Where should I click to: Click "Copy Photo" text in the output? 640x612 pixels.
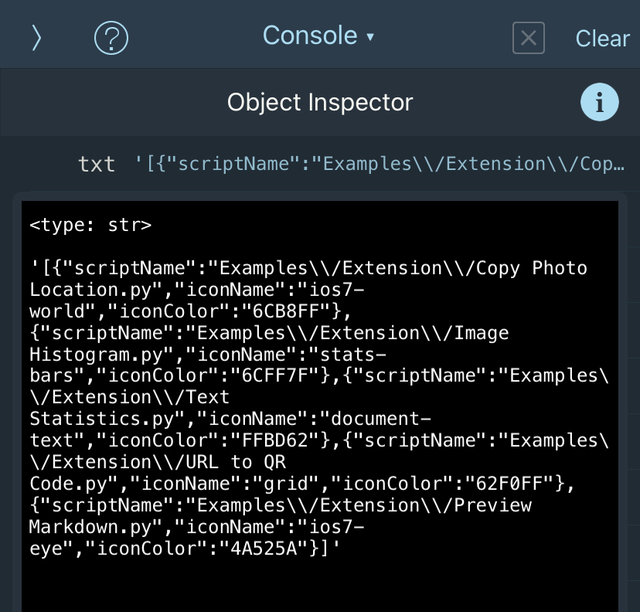pyautogui.click(x=531, y=268)
